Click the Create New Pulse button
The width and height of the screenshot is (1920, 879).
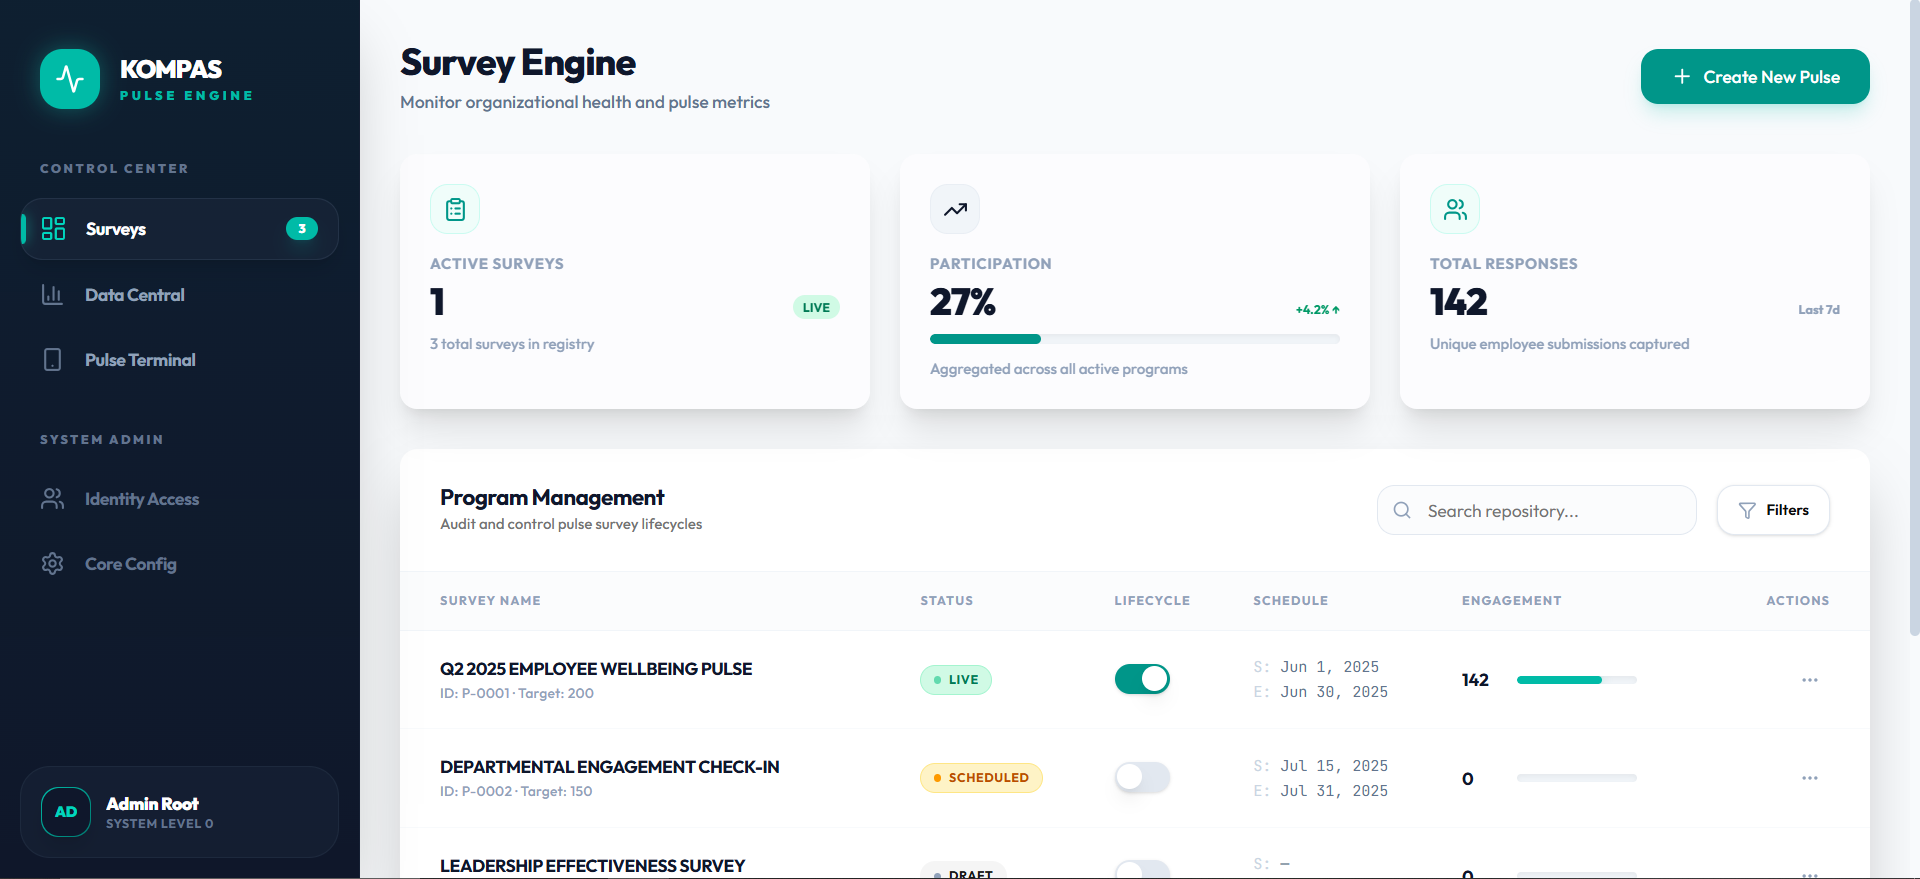coord(1755,77)
